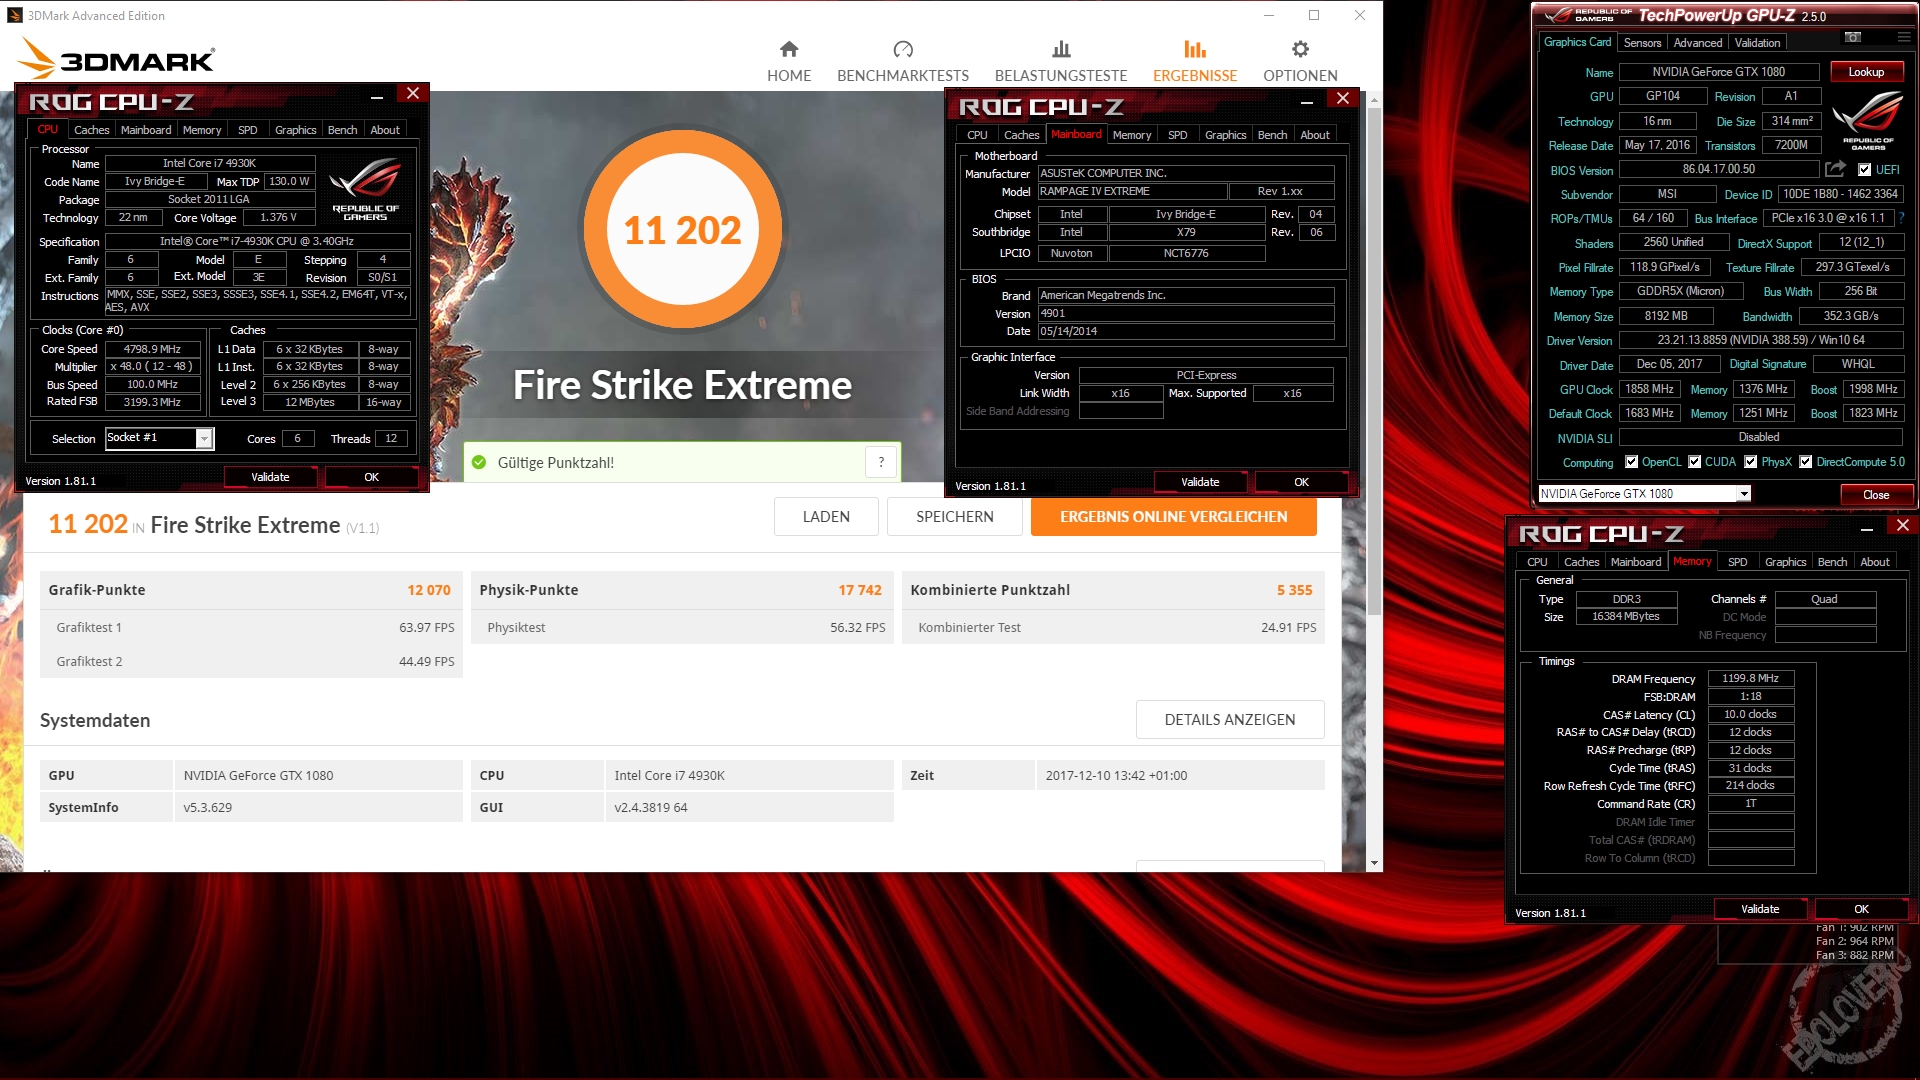
Task: Close the 3DMark Advanced Edition window
Action: coord(1360,15)
